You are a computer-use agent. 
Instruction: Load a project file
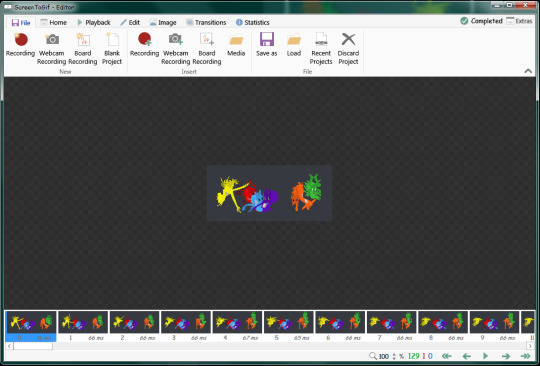[x=294, y=45]
